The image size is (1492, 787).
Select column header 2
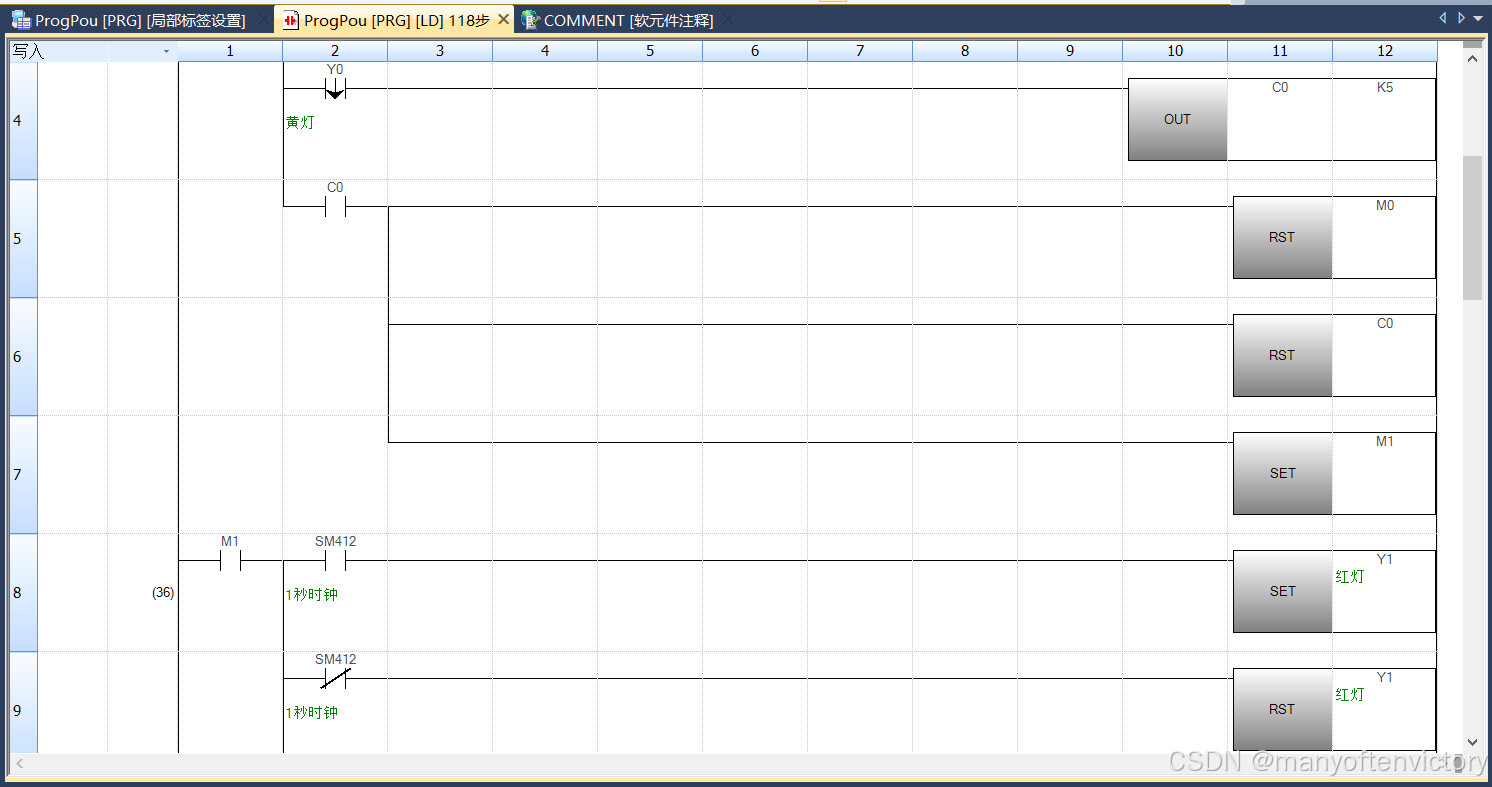coord(335,51)
